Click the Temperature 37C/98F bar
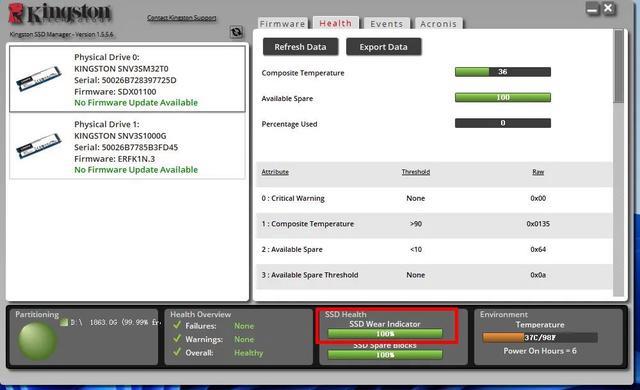This screenshot has height=390, width=640. click(x=540, y=337)
